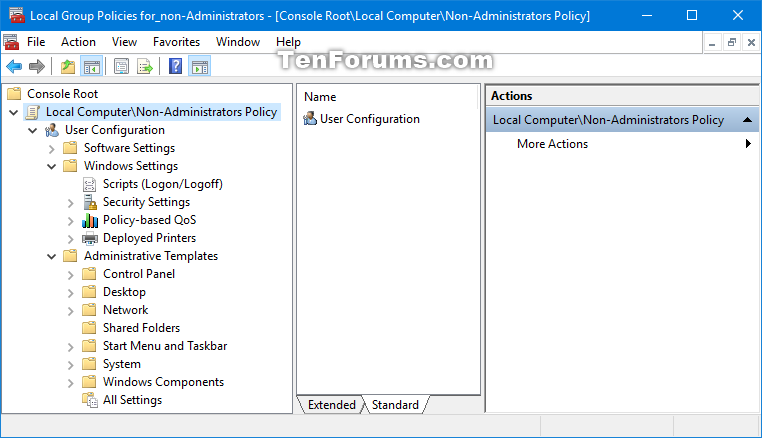Minimize the inner MDI child window
The image size is (762, 438).
tap(712, 43)
